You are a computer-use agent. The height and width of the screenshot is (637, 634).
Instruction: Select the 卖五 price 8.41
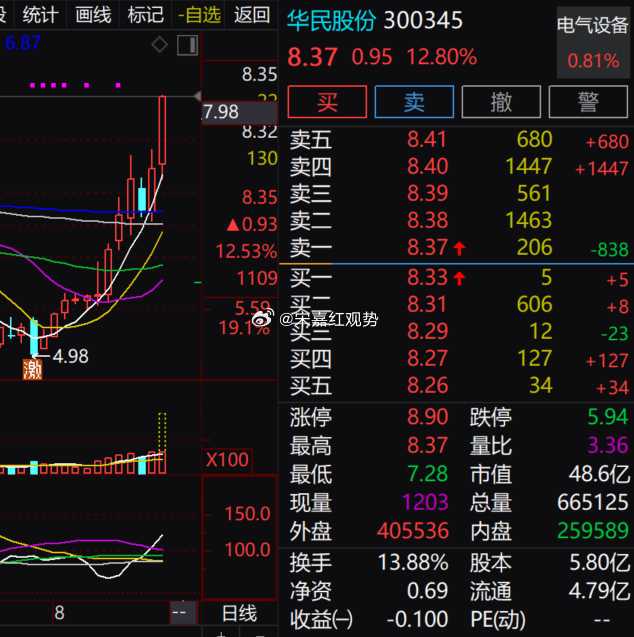tap(427, 139)
